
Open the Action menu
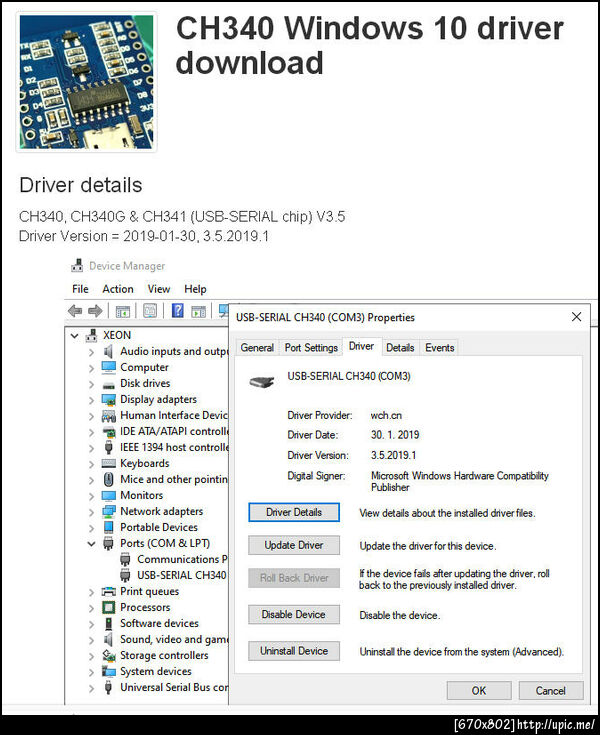pos(118,289)
